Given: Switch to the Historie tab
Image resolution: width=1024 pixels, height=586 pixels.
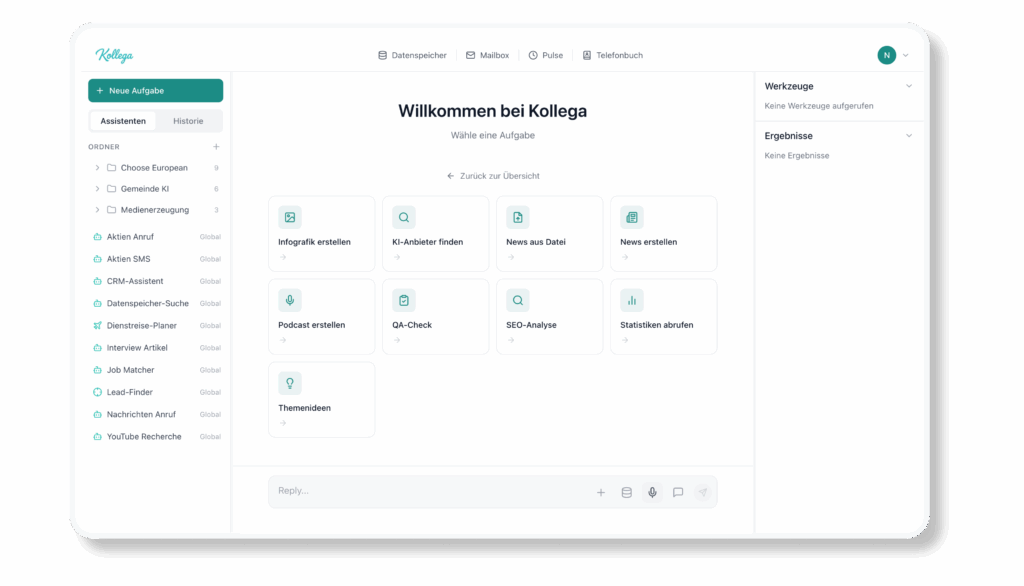Looking at the screenshot, I should pos(188,121).
